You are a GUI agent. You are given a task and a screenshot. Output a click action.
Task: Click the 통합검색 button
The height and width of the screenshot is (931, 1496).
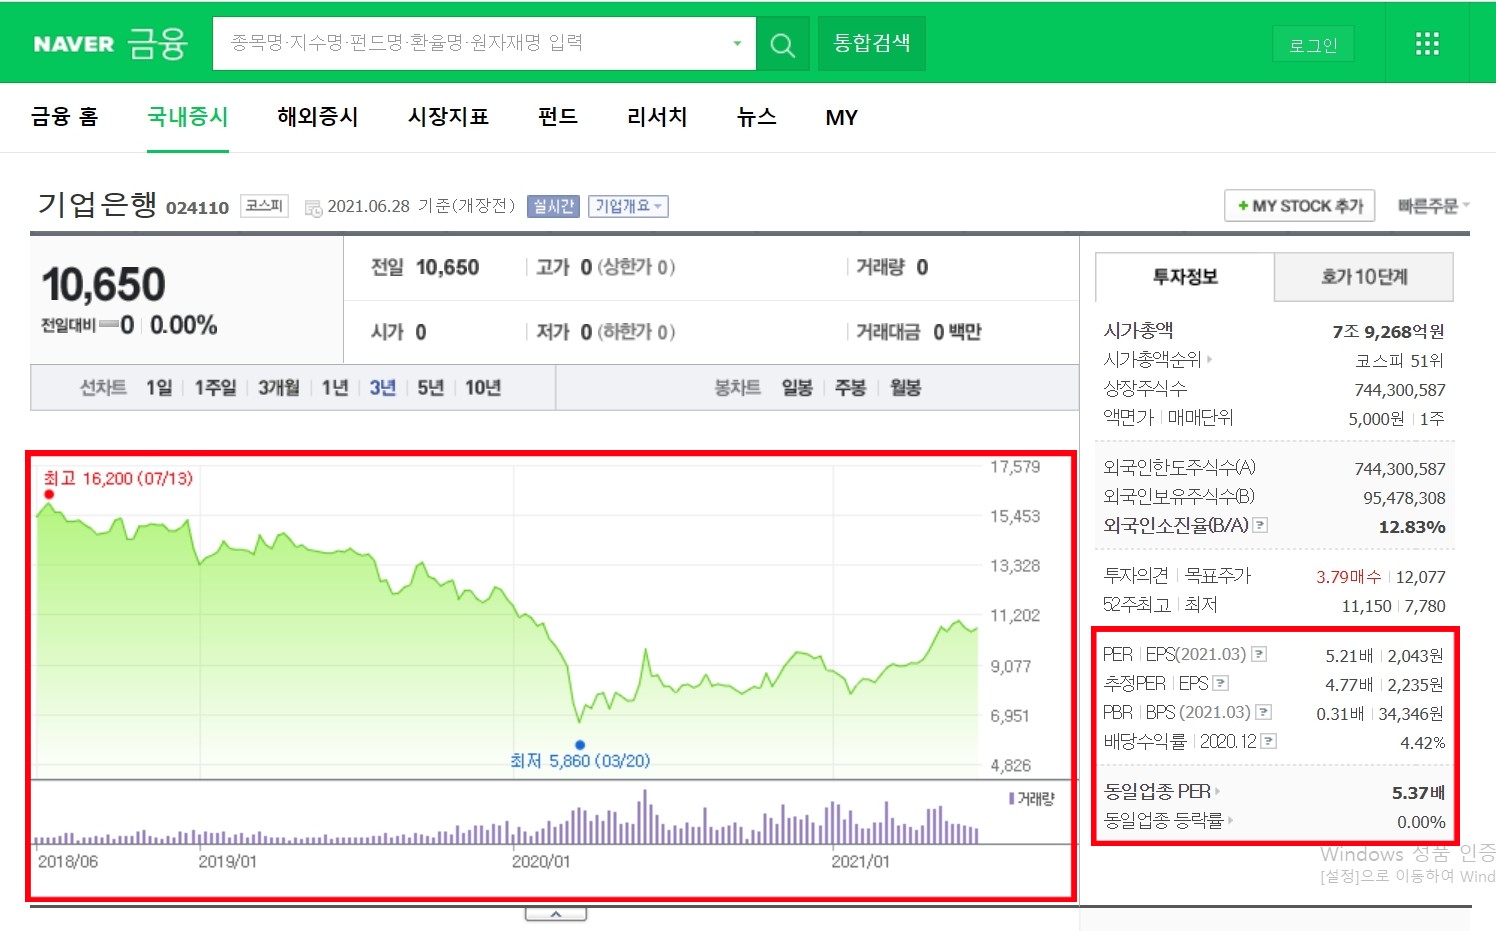(x=872, y=43)
